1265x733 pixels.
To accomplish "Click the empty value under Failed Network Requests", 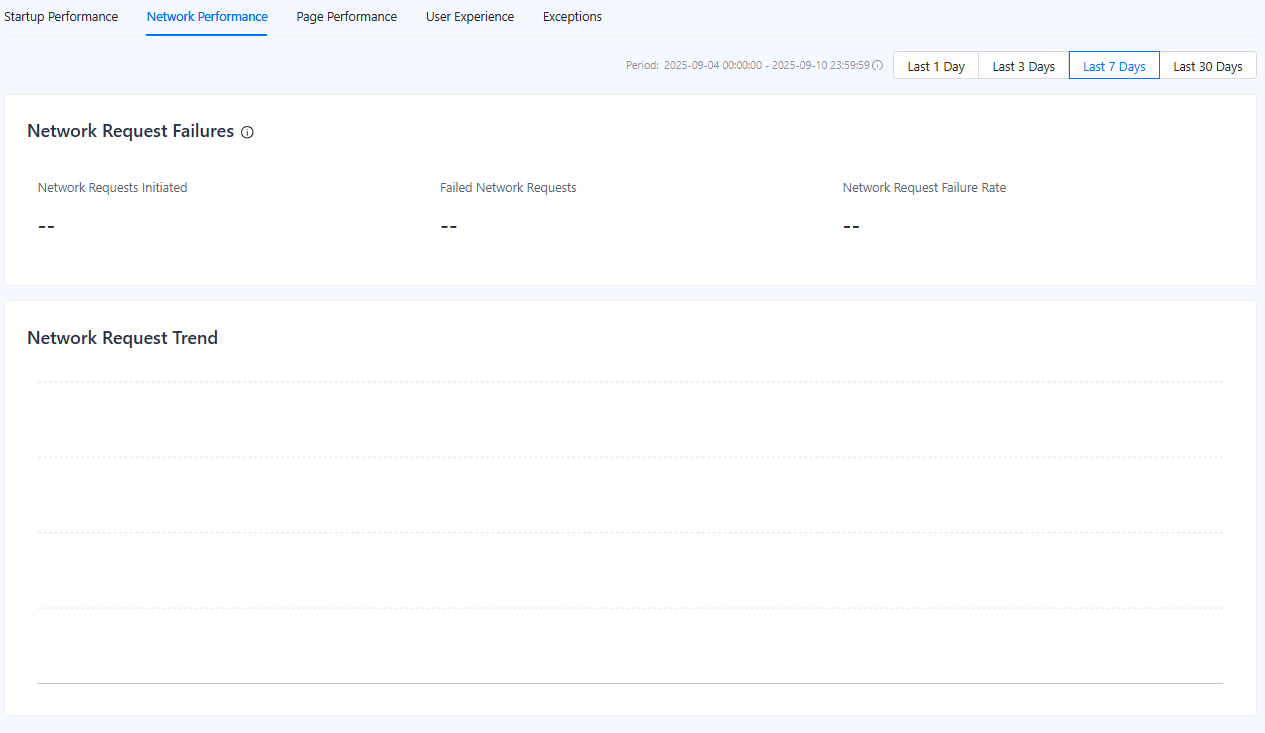I will 449,226.
